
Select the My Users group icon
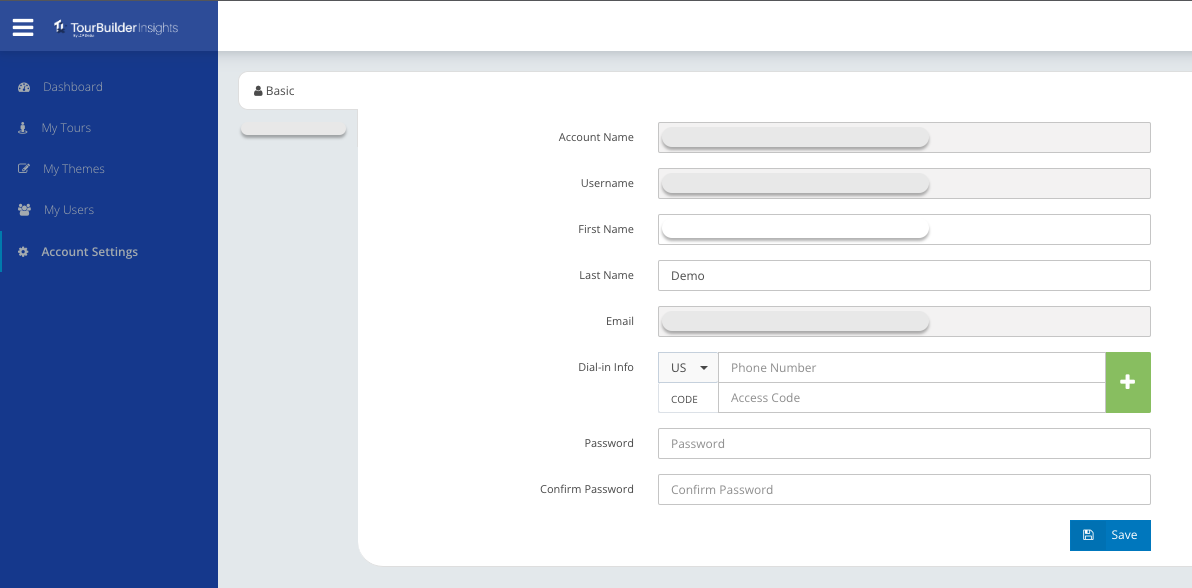(x=23, y=209)
